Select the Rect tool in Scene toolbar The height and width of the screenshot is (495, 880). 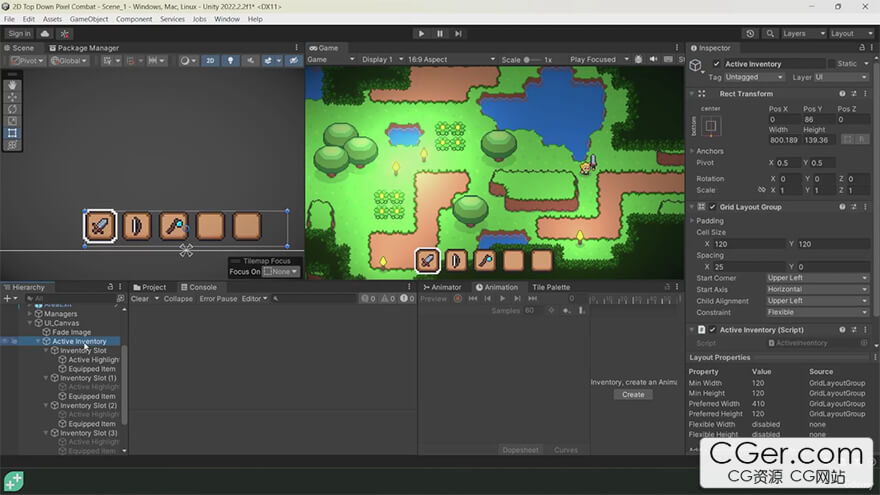(x=12, y=133)
